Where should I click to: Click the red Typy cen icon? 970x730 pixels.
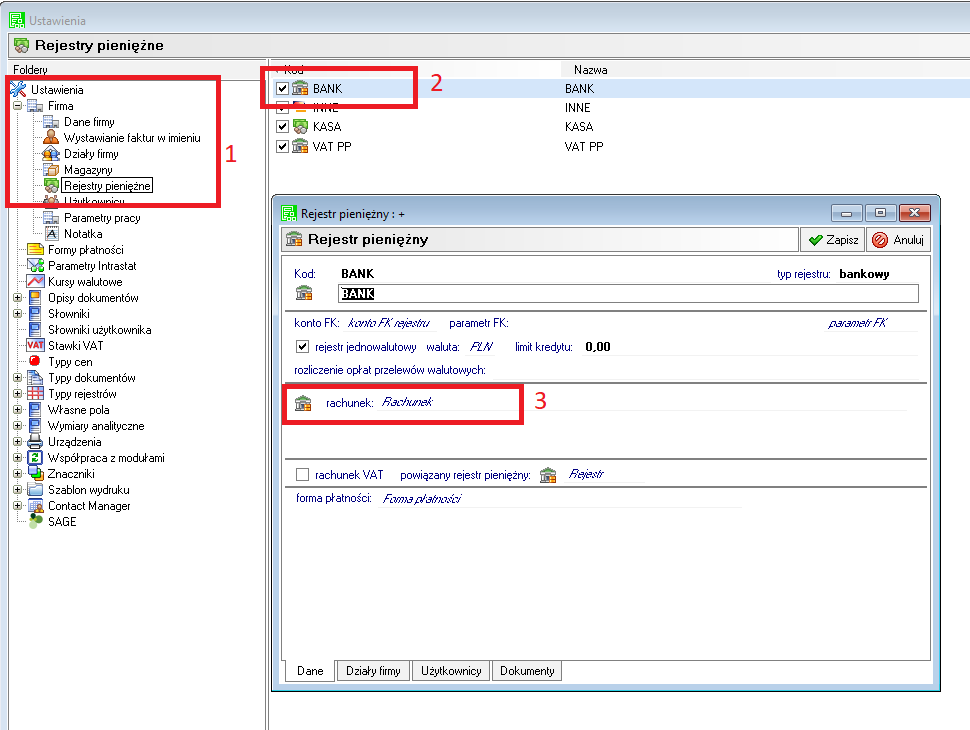[35, 362]
